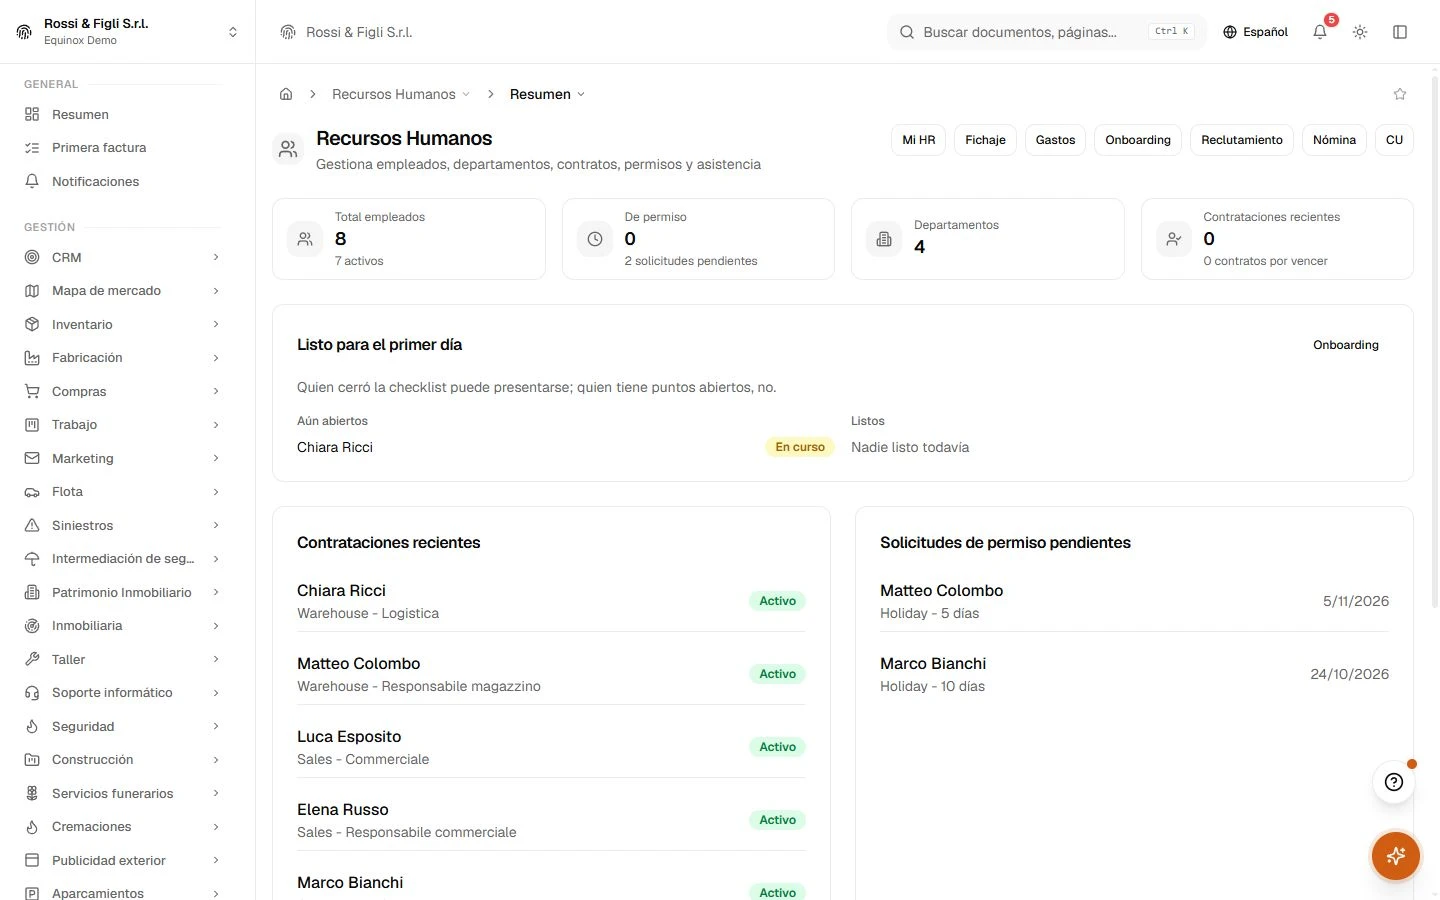Open Servicios funerarios in sidebar
Viewport: 1440px width, 900px height.
point(124,793)
